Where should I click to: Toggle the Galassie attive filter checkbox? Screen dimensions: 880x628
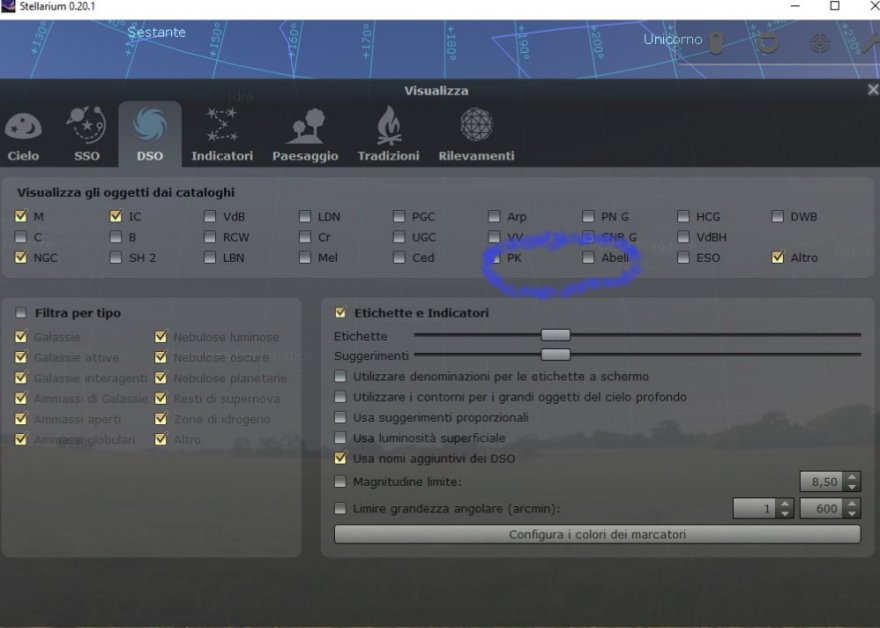click(21, 357)
